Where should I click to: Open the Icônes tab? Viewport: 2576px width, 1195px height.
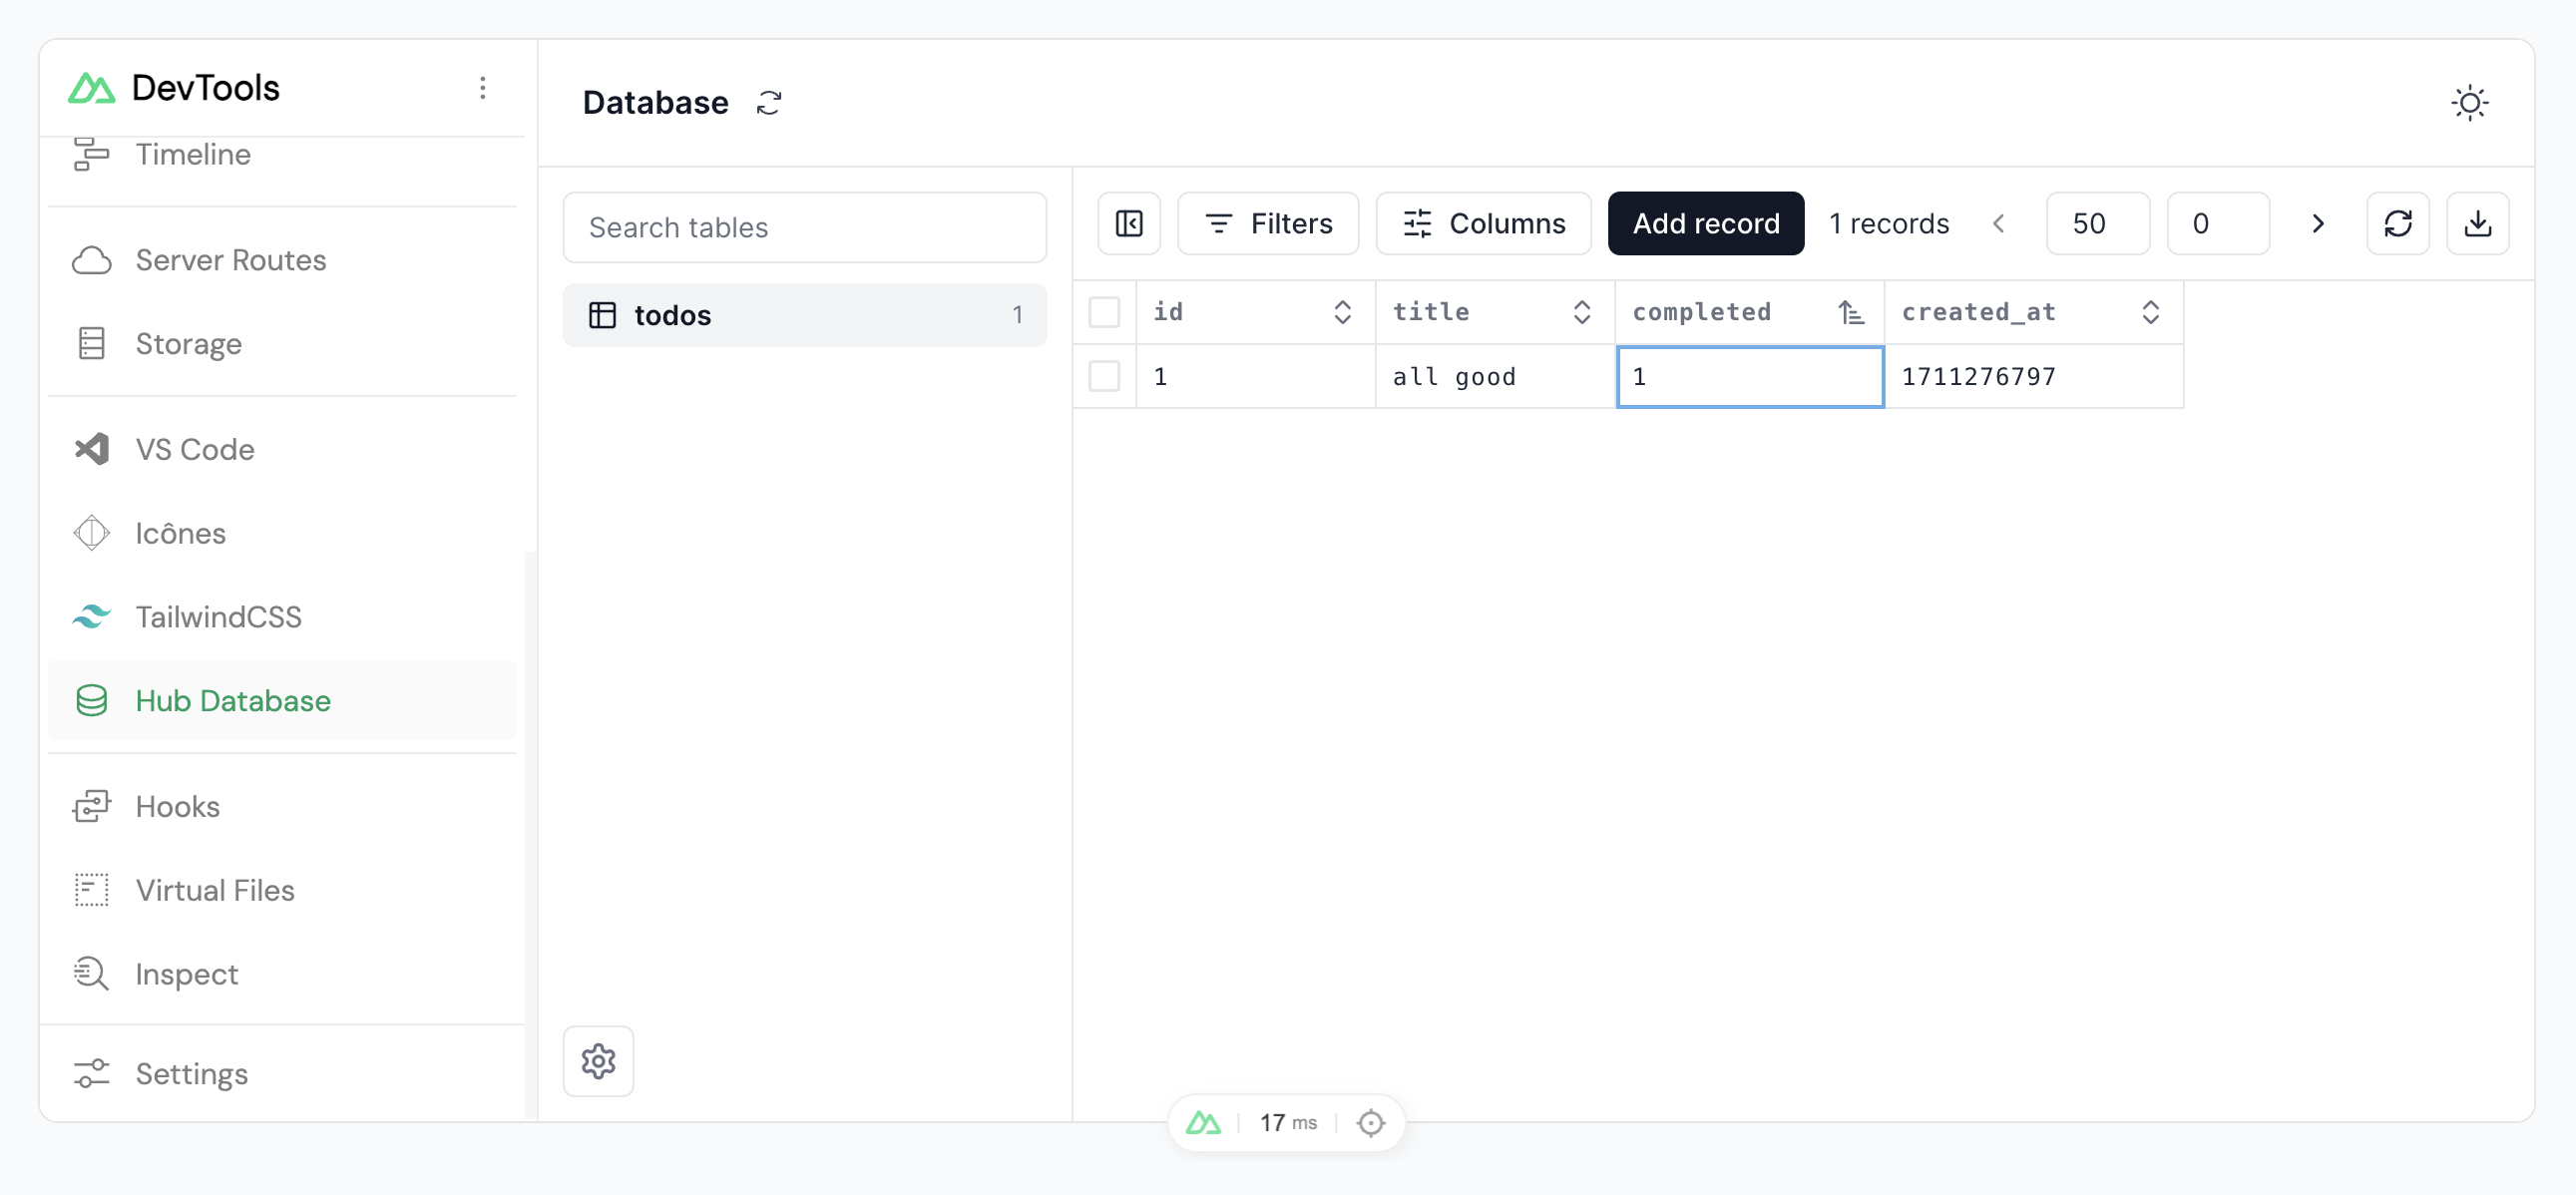pos(282,533)
